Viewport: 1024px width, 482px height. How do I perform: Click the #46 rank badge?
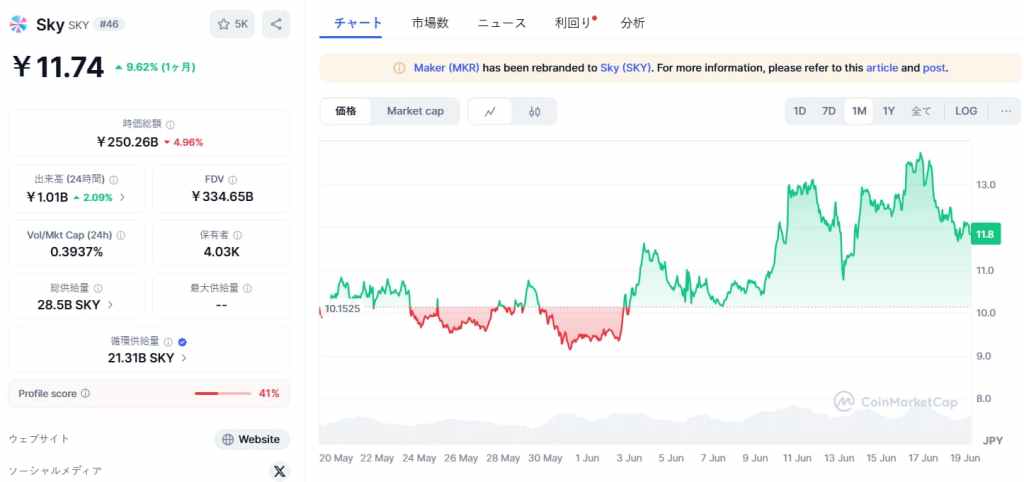click(x=109, y=24)
